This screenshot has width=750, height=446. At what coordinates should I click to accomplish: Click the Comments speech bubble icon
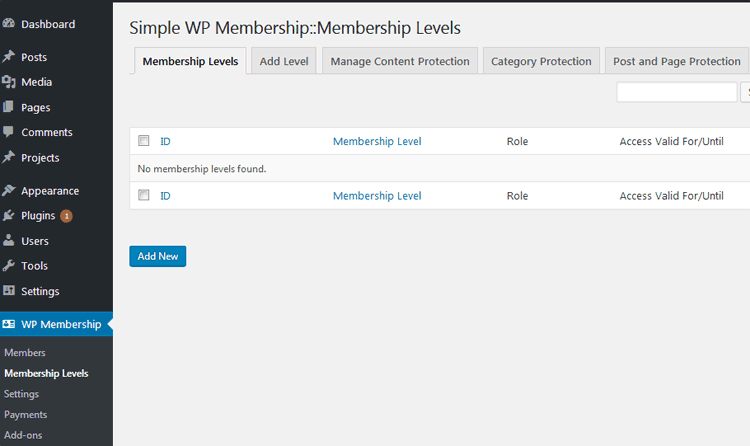[8, 132]
